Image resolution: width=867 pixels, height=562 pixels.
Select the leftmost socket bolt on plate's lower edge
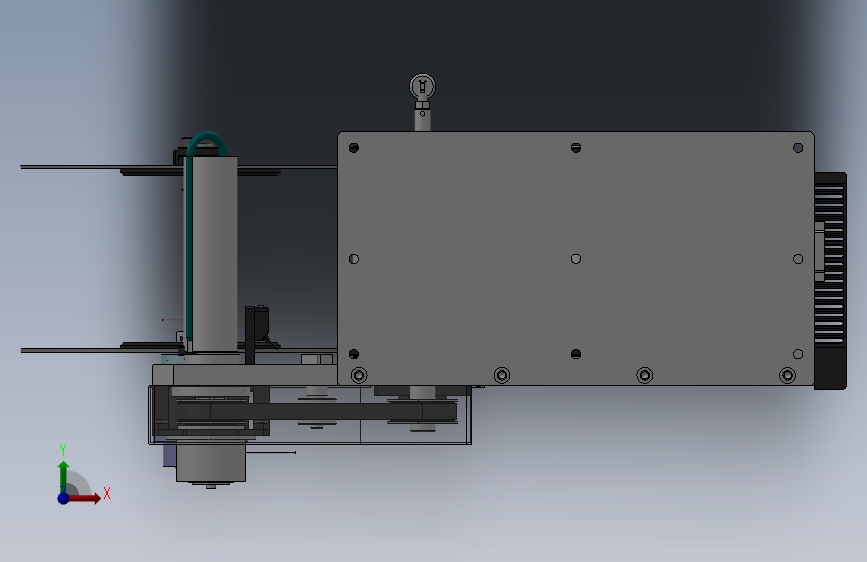click(x=359, y=376)
